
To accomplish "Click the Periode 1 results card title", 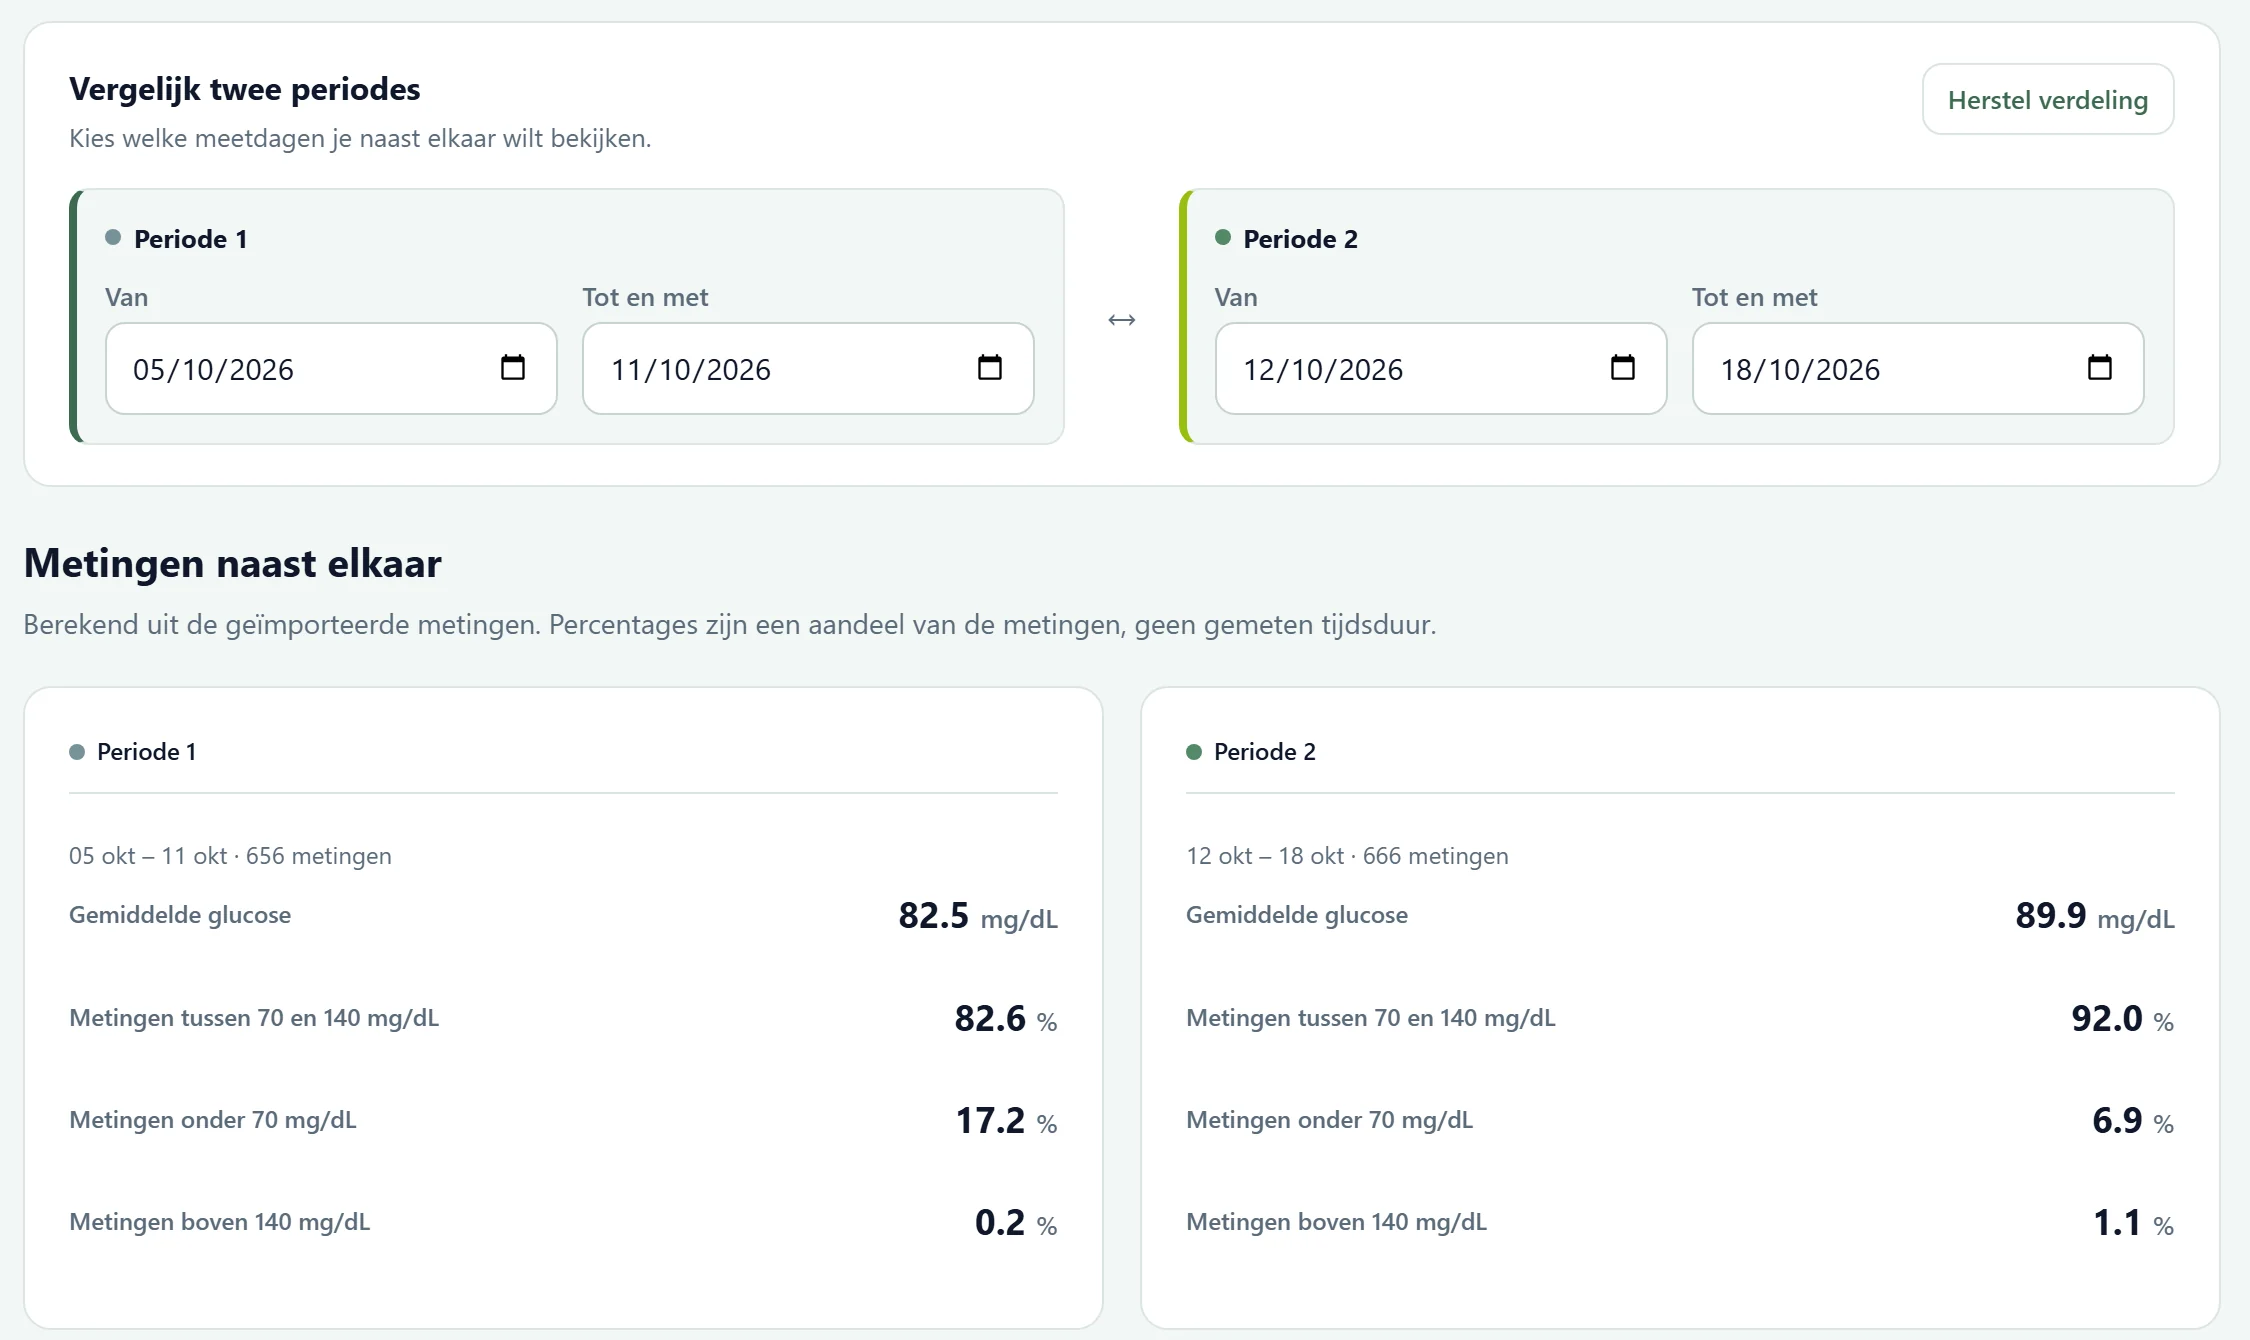I will 146,752.
